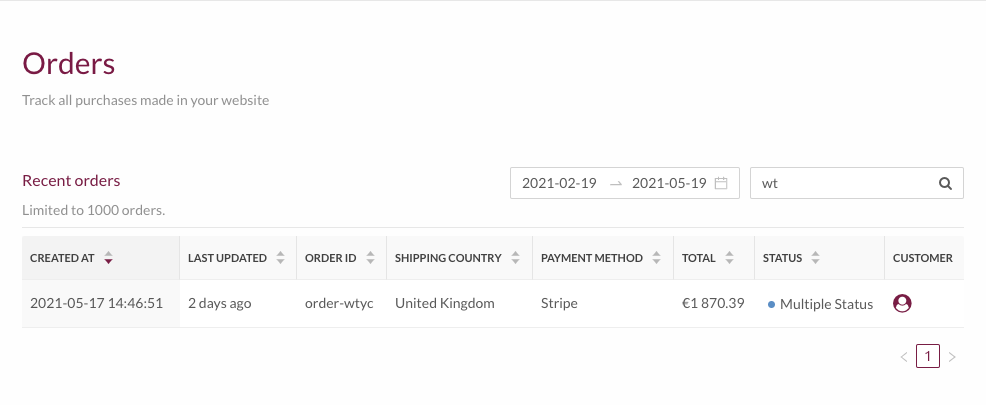Screen dimensions: 986x405
Task: Go to previous page arrow
Action: [x=904, y=357]
